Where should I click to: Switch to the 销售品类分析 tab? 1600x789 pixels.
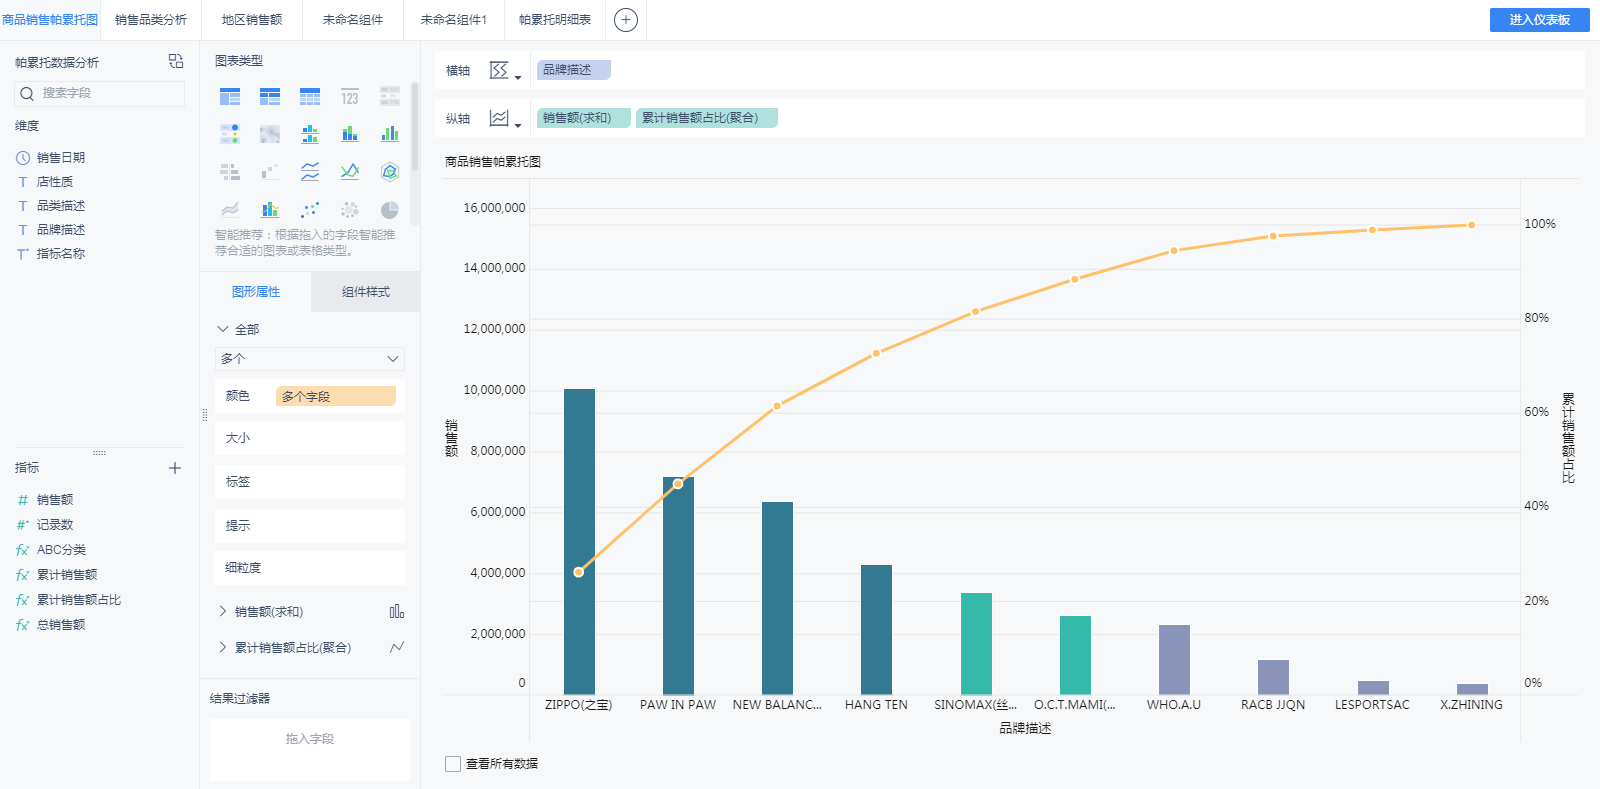(x=151, y=20)
